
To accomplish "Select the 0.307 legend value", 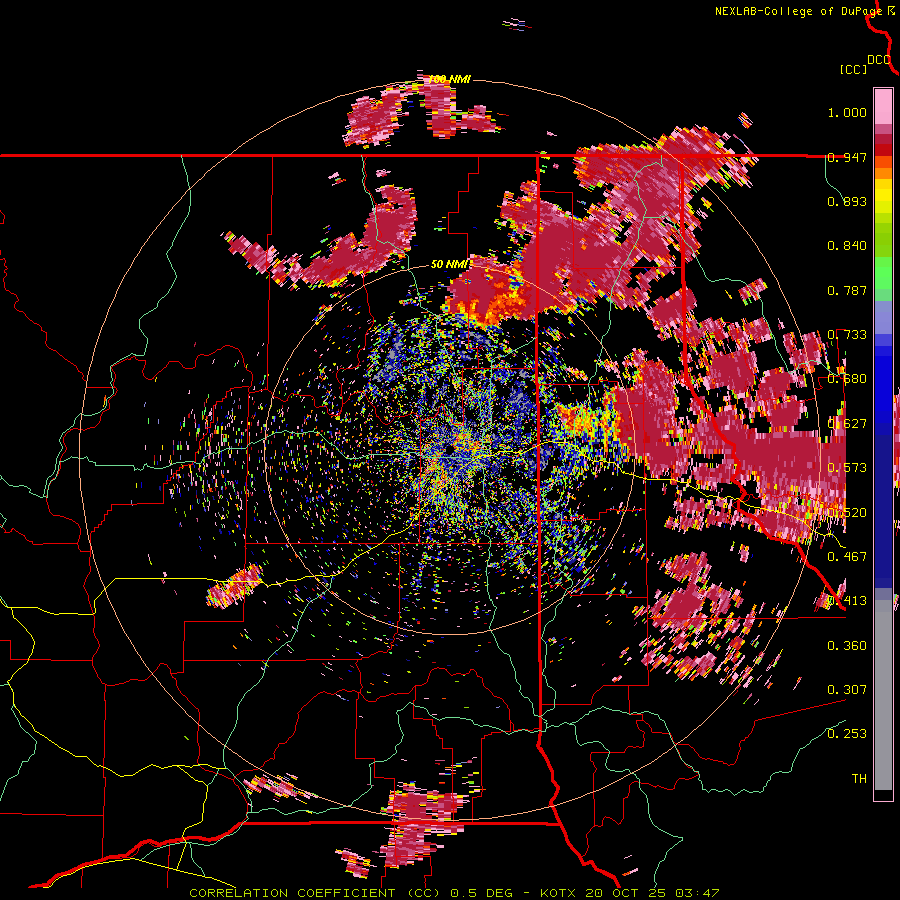I will click(847, 689).
